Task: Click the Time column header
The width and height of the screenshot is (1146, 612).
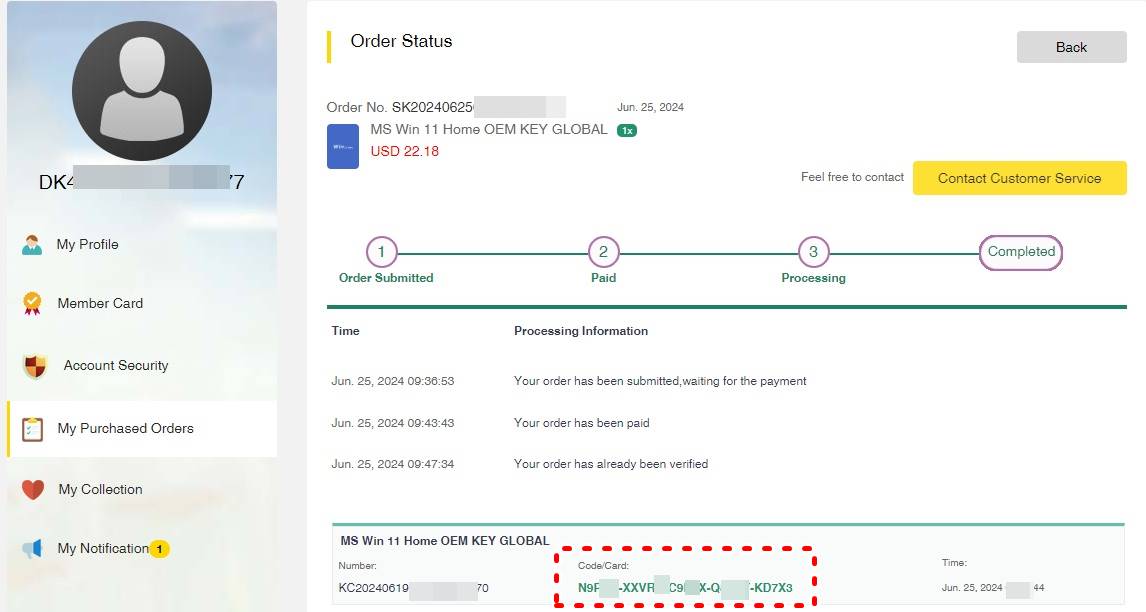Action: pos(345,330)
